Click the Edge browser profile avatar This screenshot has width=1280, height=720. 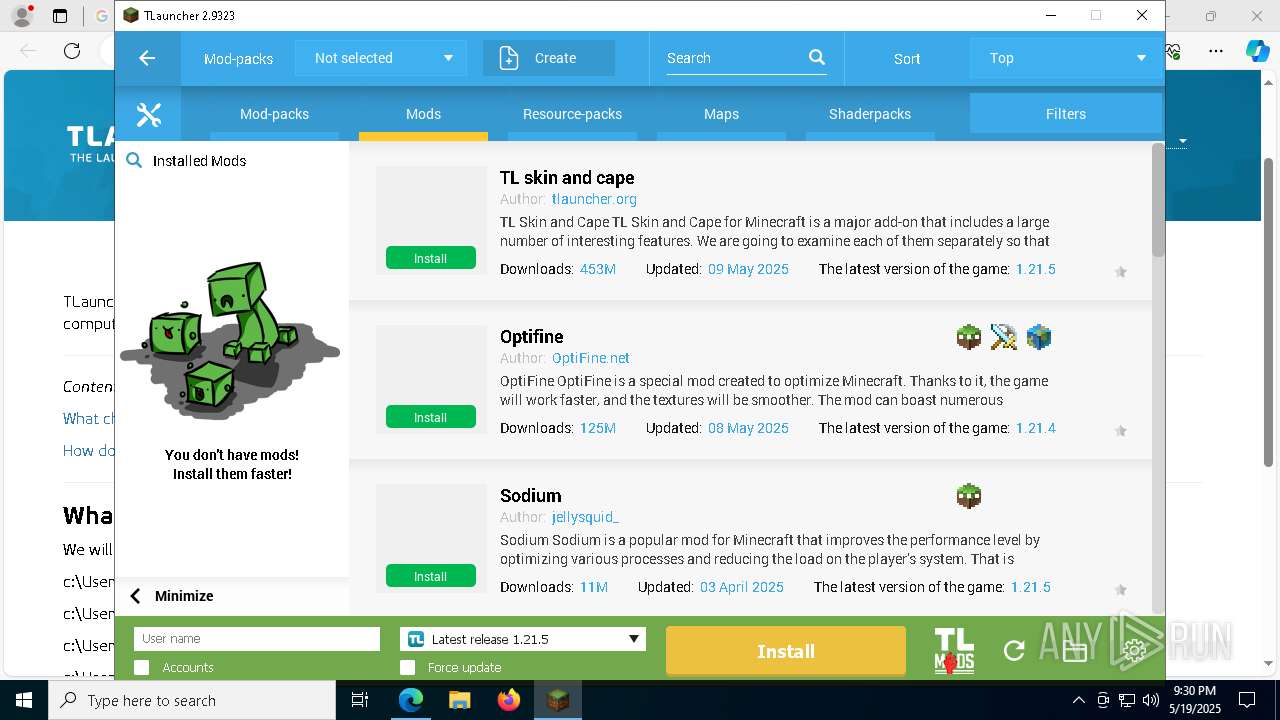22,16
